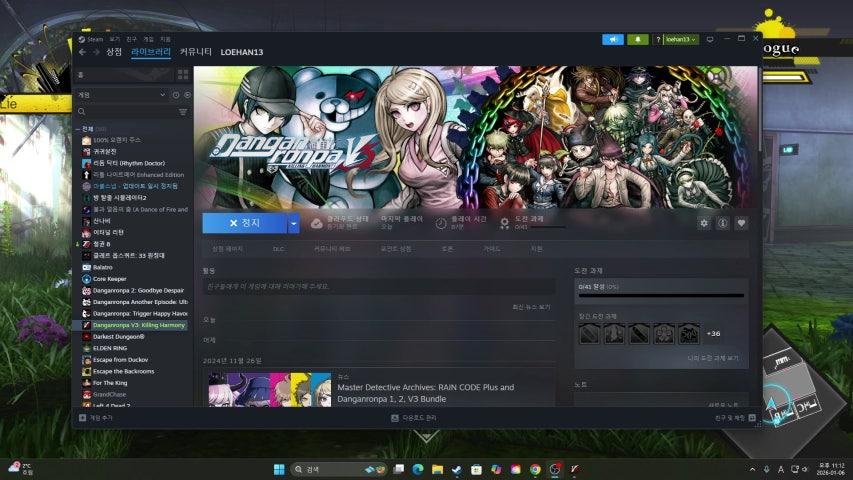Expand the dropdown arrow beside the stop button
Image resolution: width=853 pixels, height=480 pixels.
point(293,223)
